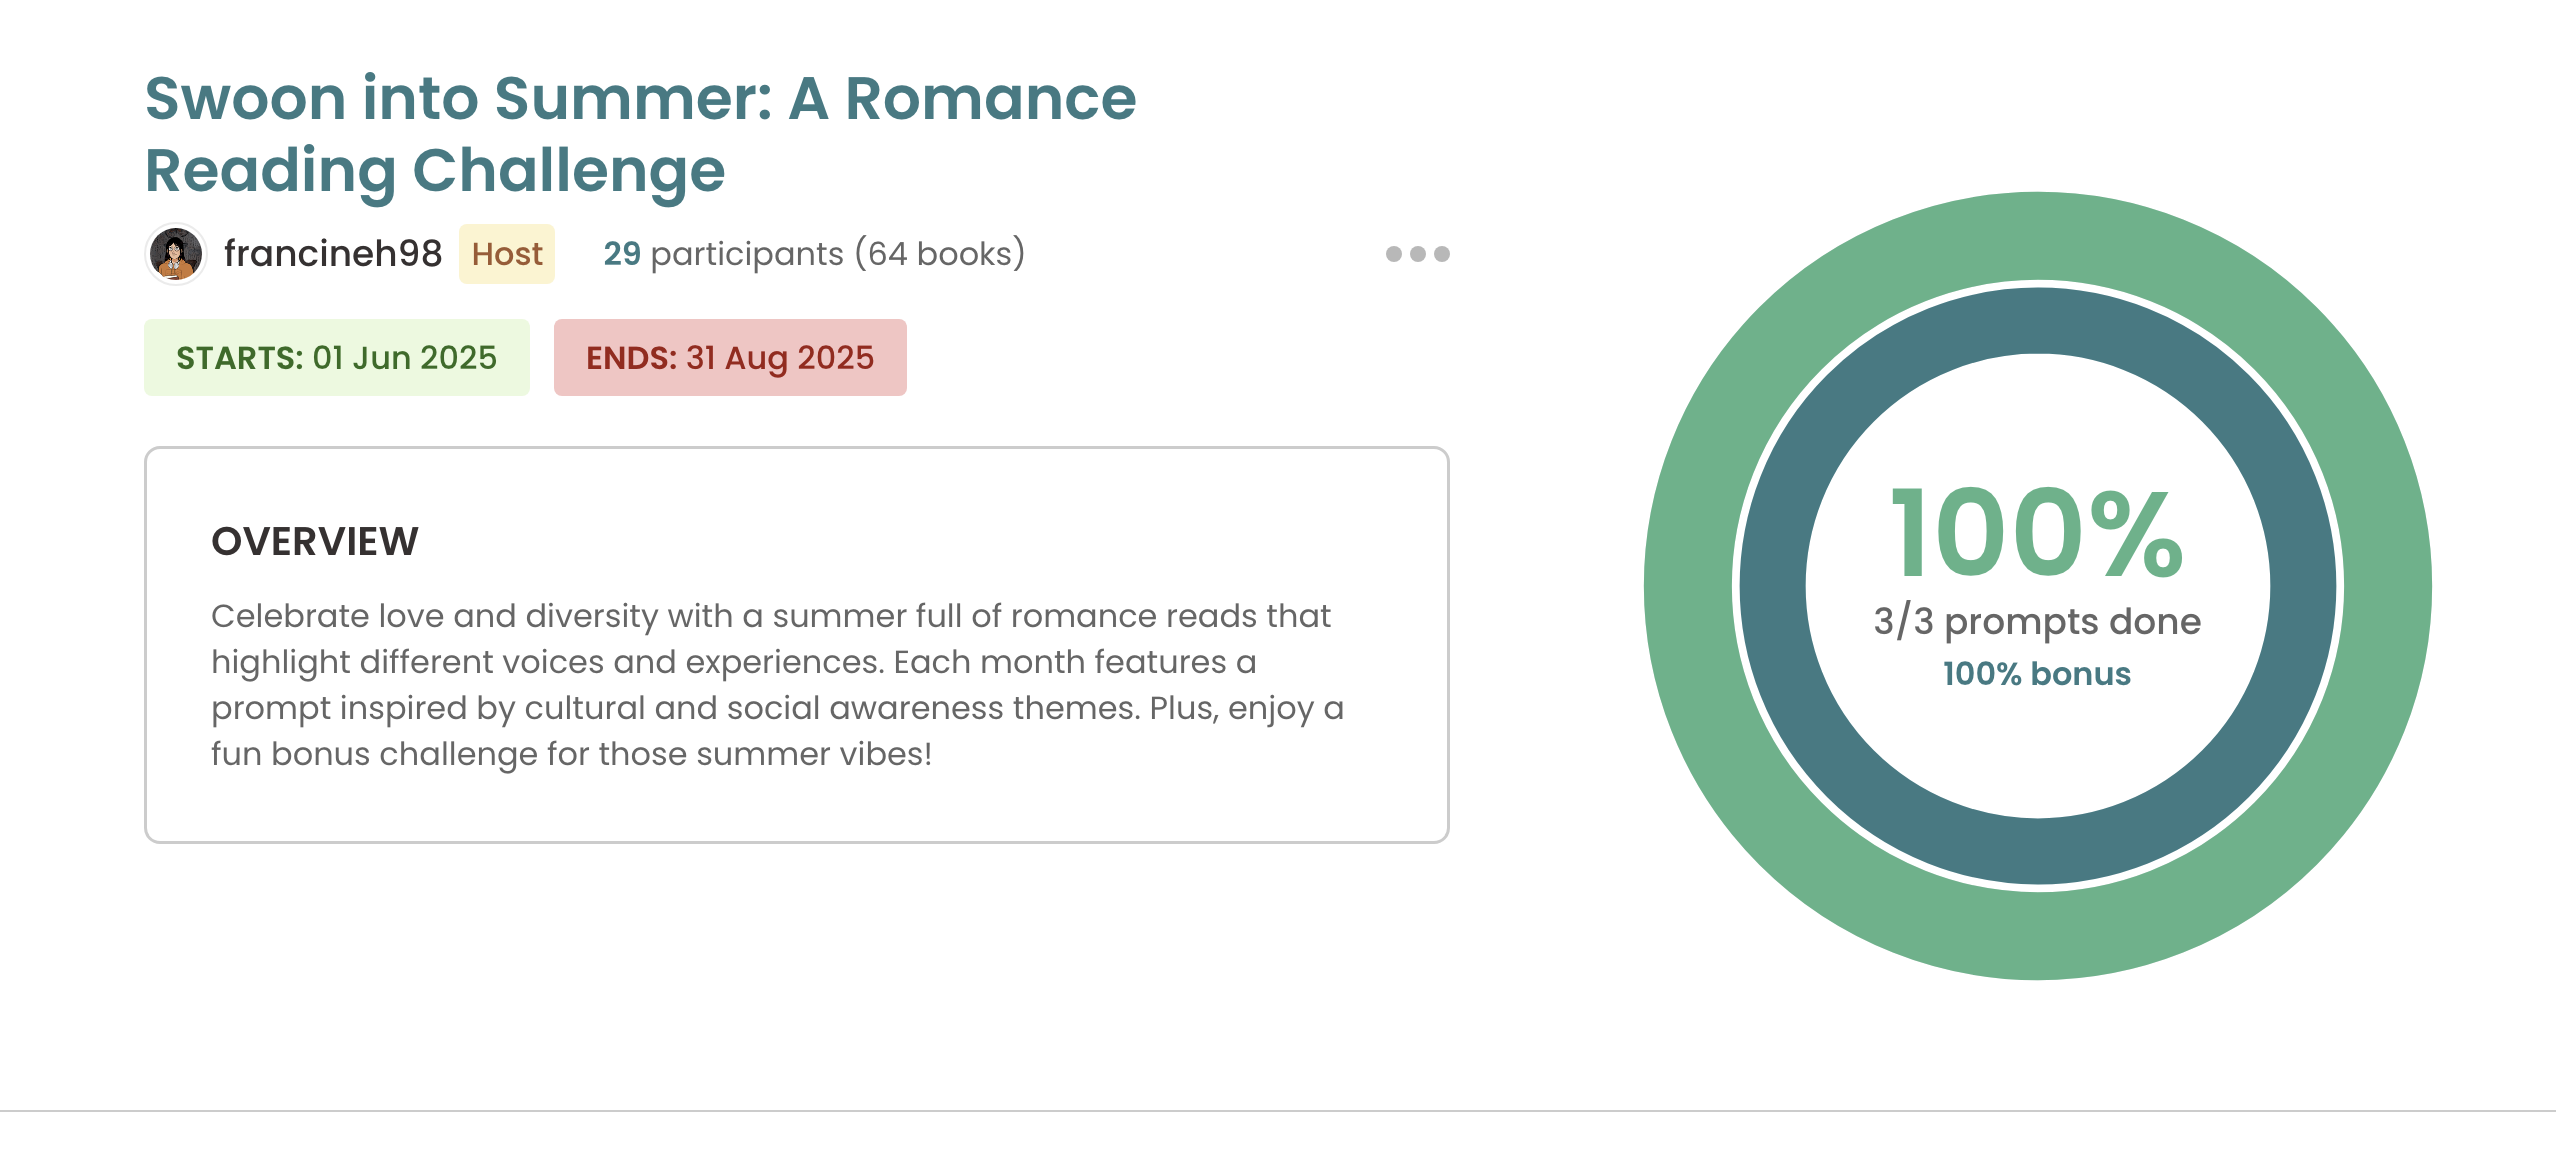
Task: Click the (64 books) count text
Action: pyautogui.click(x=940, y=254)
